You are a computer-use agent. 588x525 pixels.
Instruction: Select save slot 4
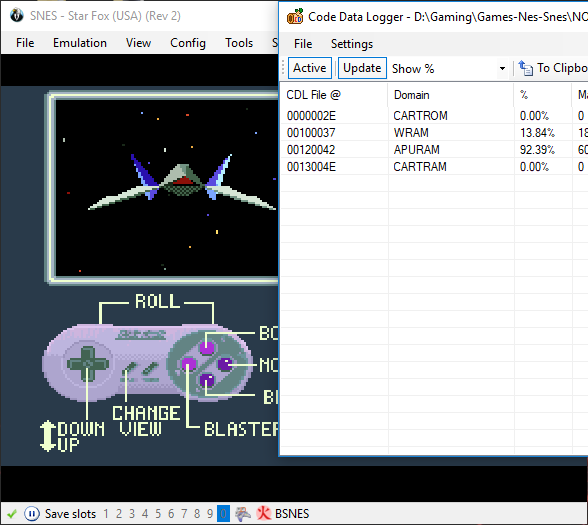point(145,513)
